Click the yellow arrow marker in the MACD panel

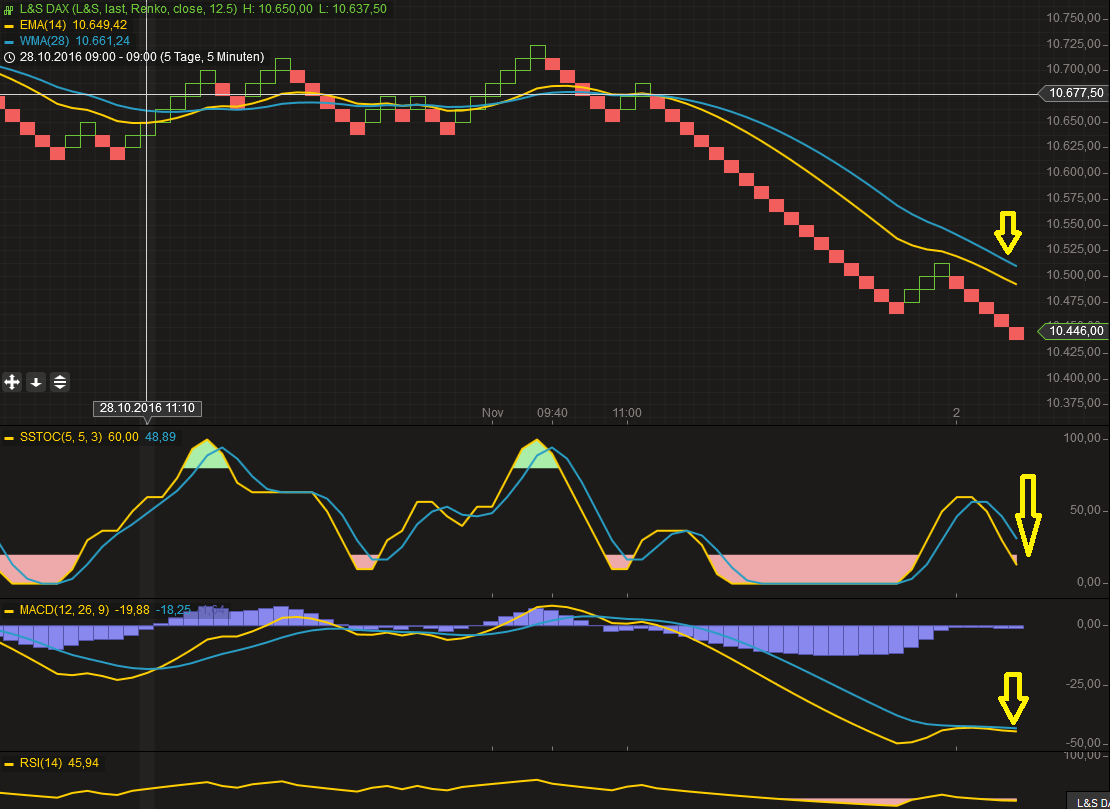[1014, 700]
